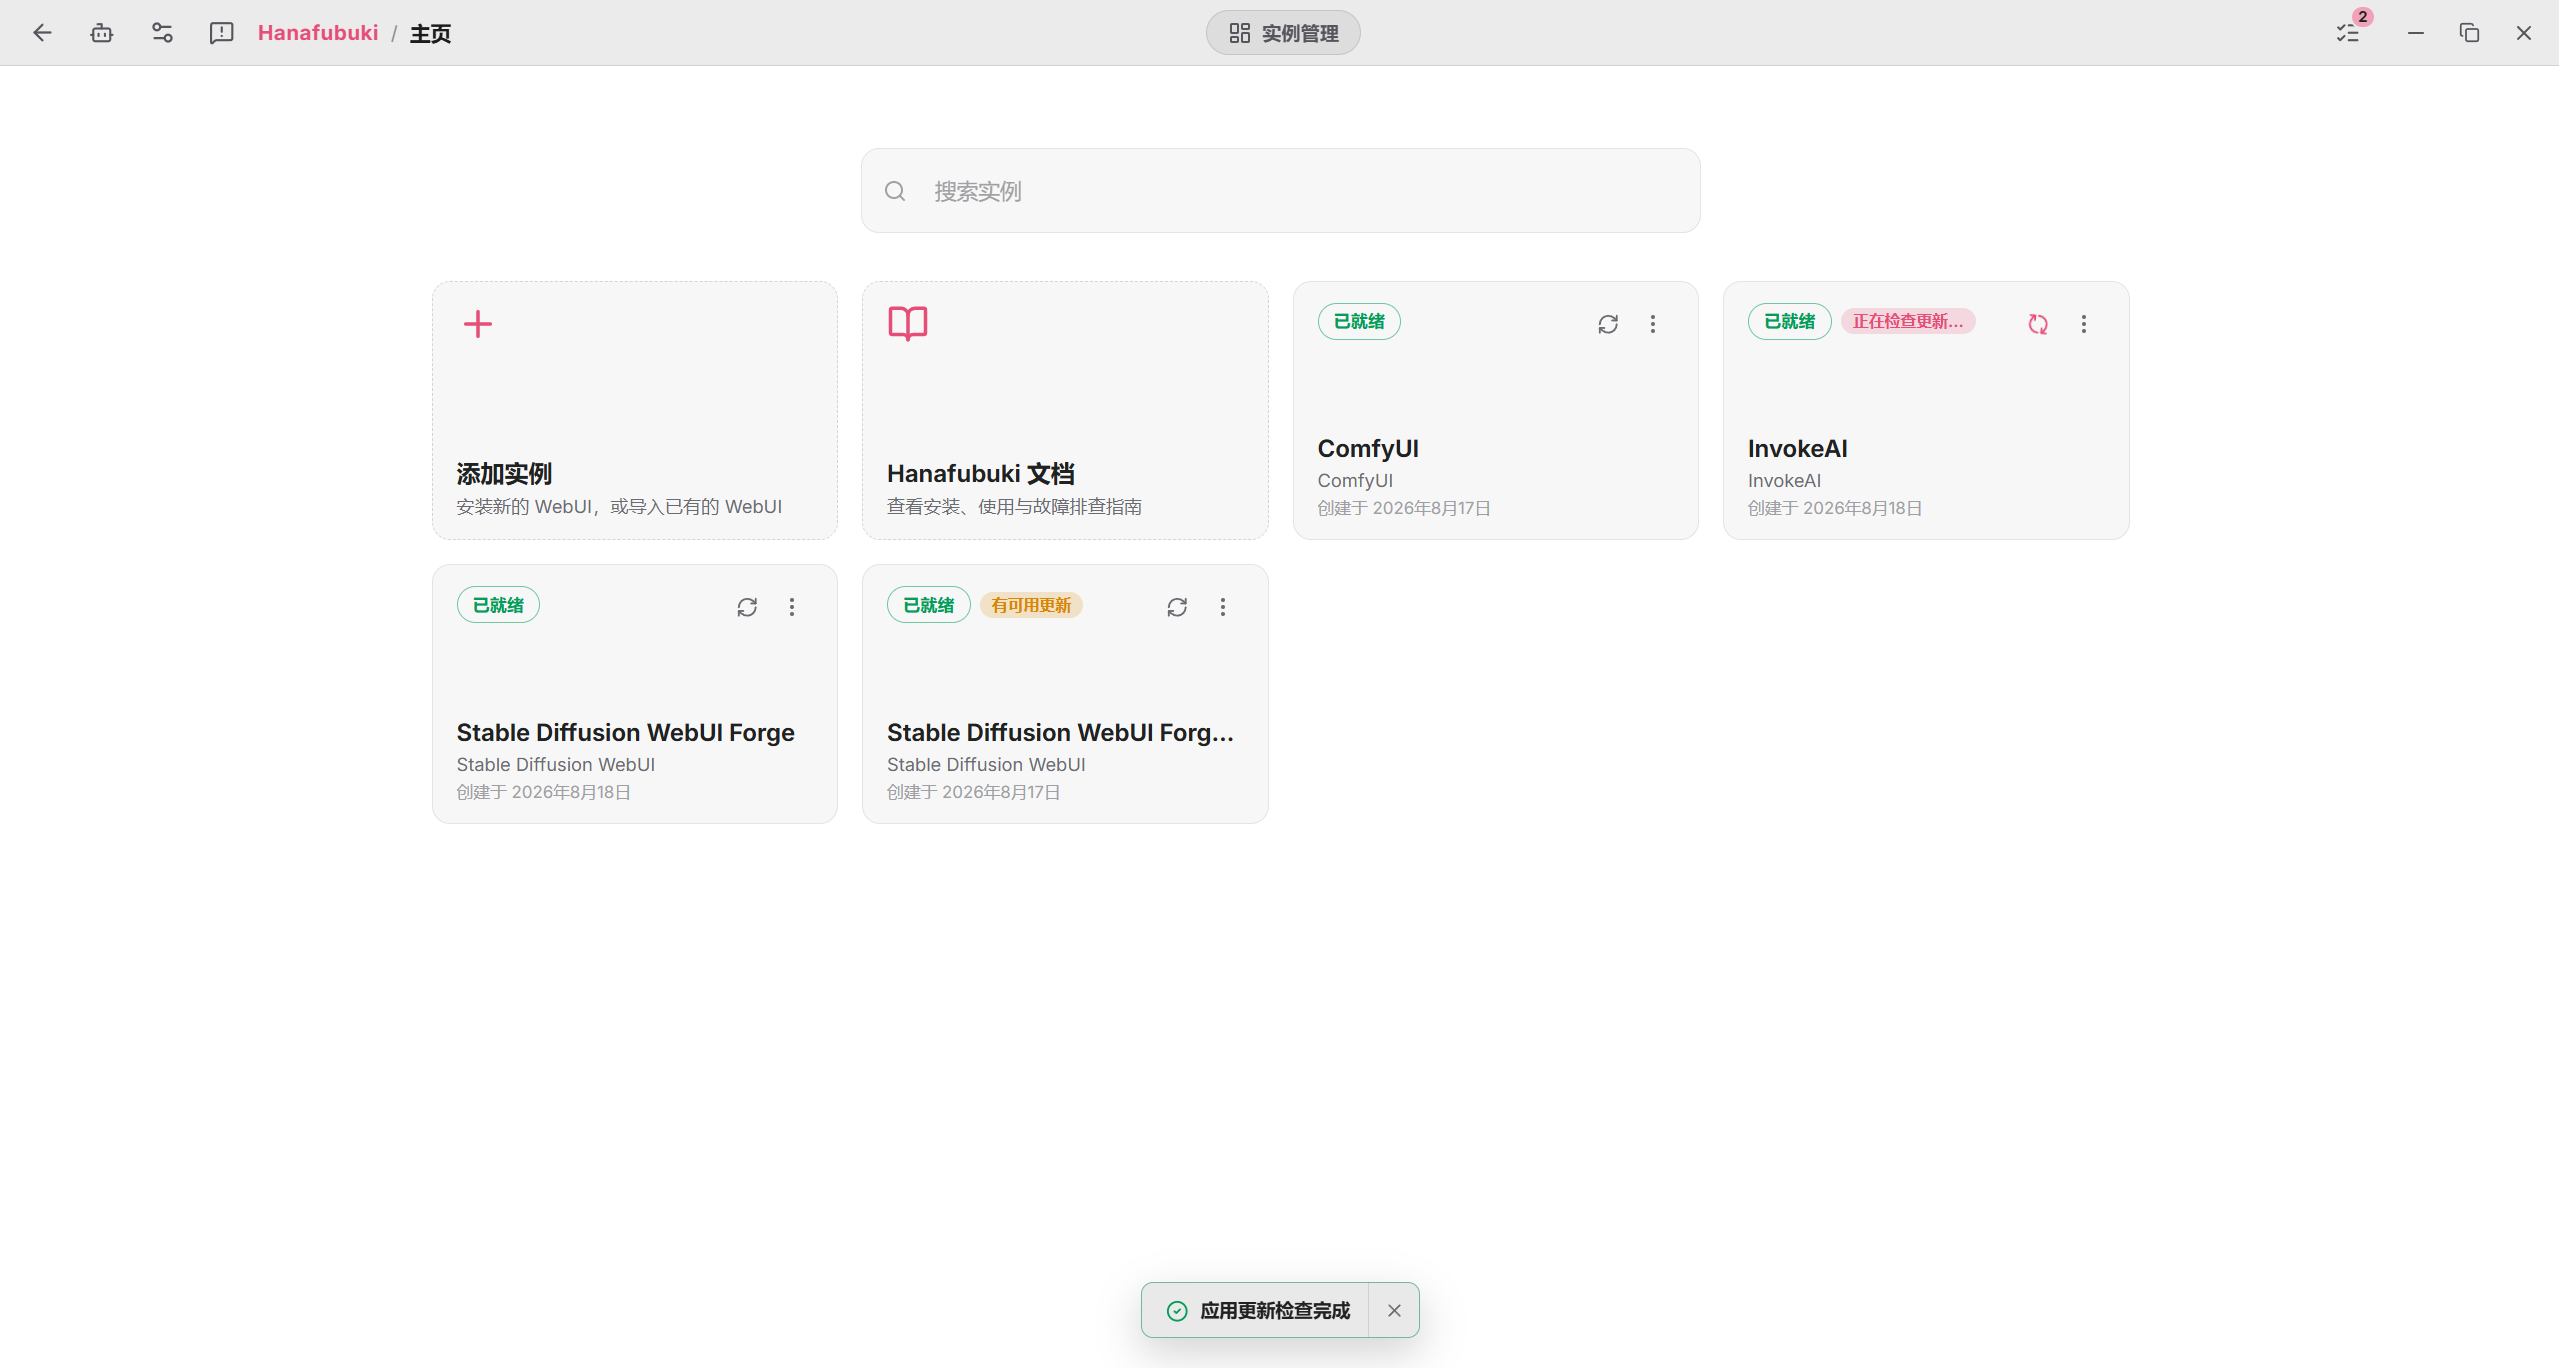
Task: Click the 有可用更新 badge
Action: coord(1031,606)
